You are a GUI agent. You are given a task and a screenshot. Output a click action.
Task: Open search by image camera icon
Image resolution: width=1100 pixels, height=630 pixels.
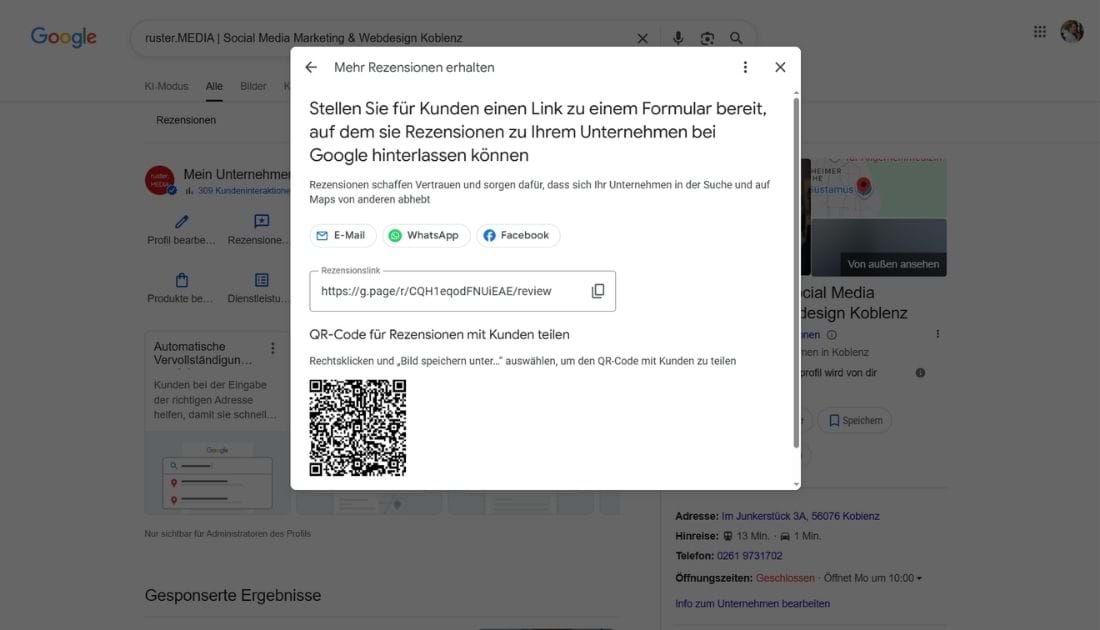tap(707, 39)
